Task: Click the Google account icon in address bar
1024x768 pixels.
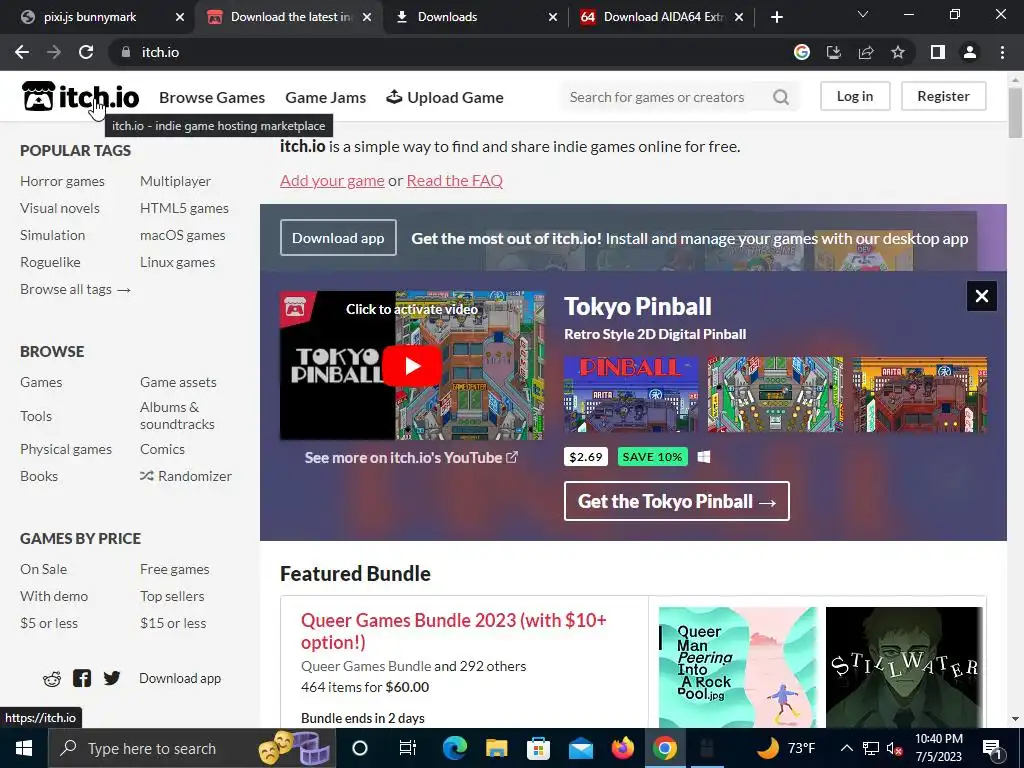Action: (x=801, y=52)
